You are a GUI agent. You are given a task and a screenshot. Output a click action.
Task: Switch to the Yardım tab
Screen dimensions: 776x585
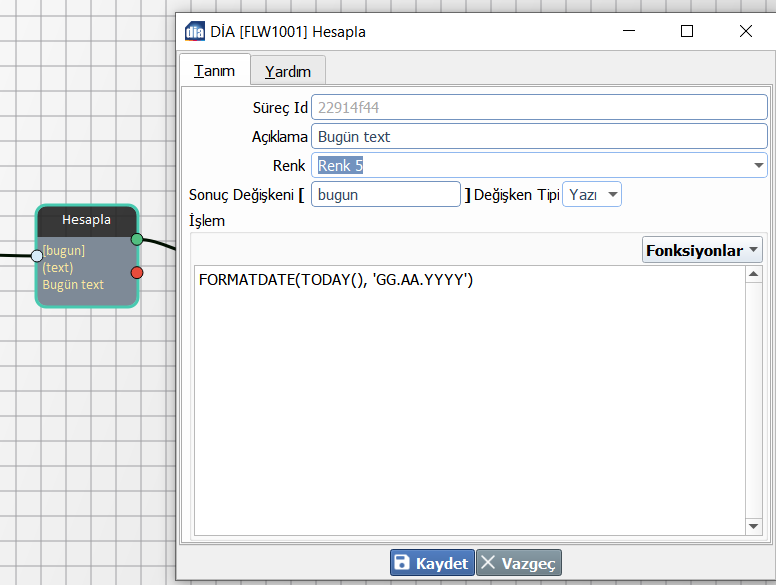click(x=287, y=71)
